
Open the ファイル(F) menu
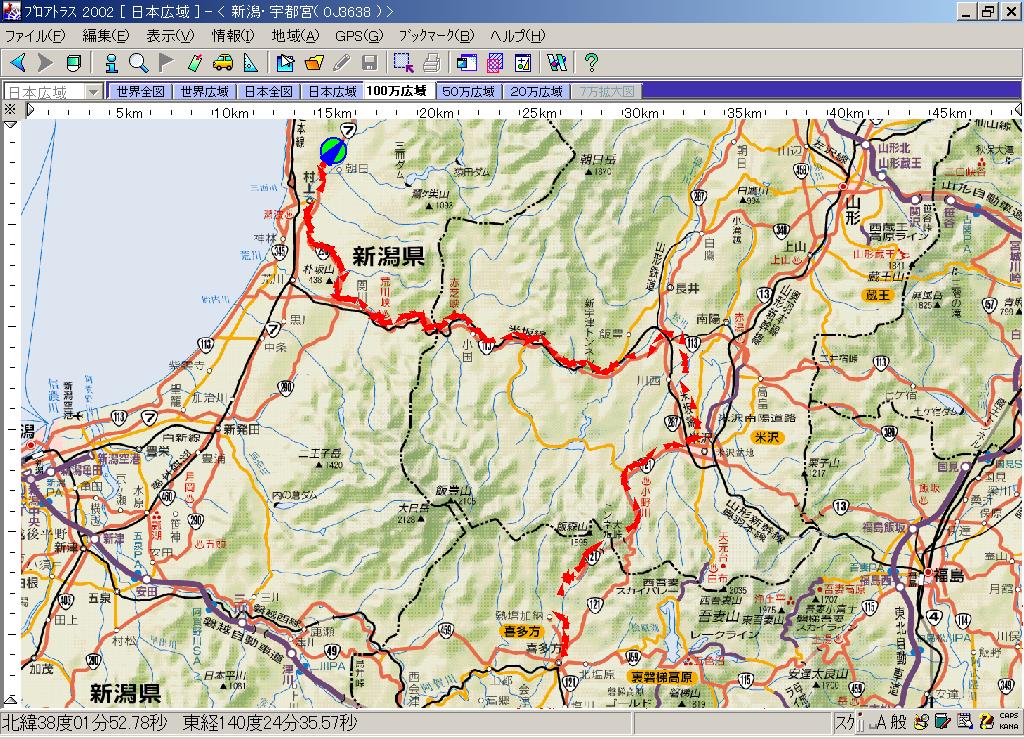[x=35, y=36]
